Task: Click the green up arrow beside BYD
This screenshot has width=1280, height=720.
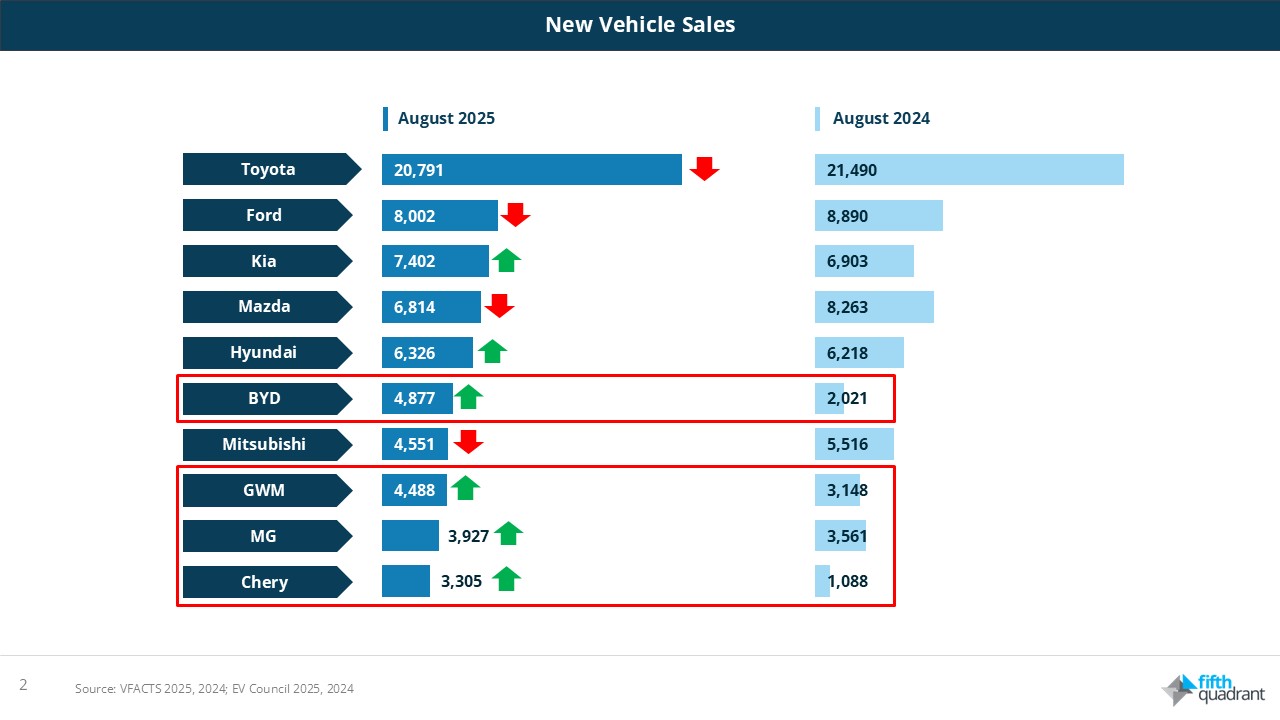Action: point(468,398)
